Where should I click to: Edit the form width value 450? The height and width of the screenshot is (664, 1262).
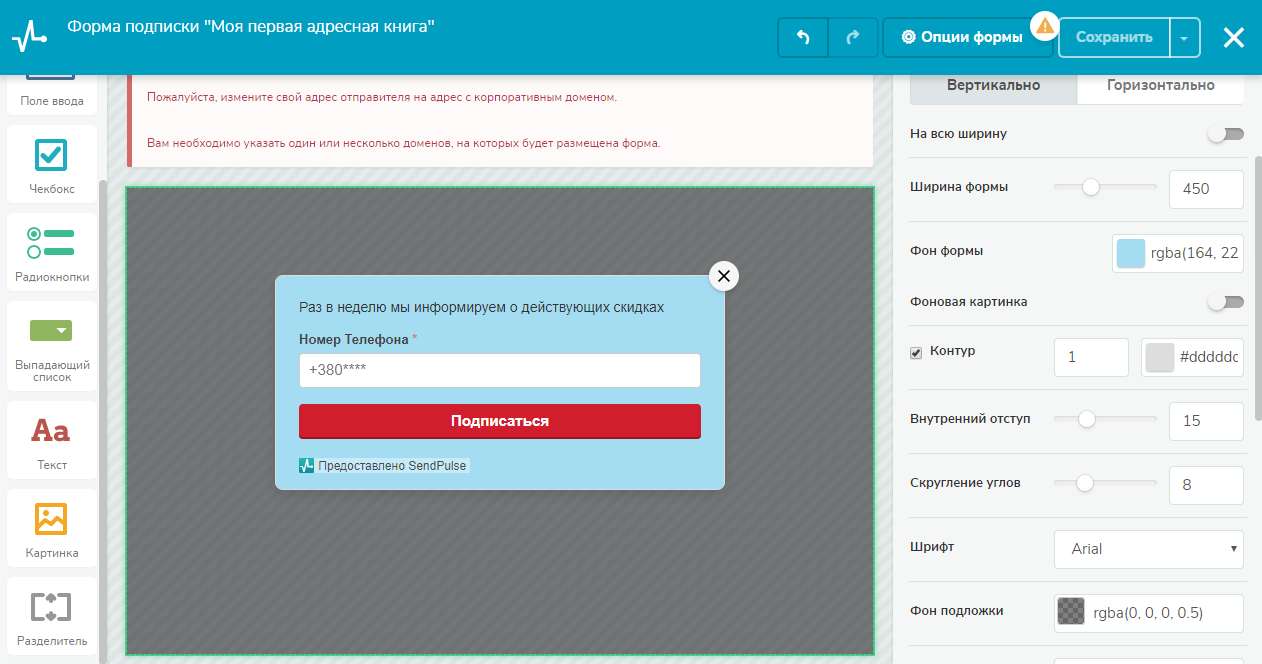(1206, 189)
